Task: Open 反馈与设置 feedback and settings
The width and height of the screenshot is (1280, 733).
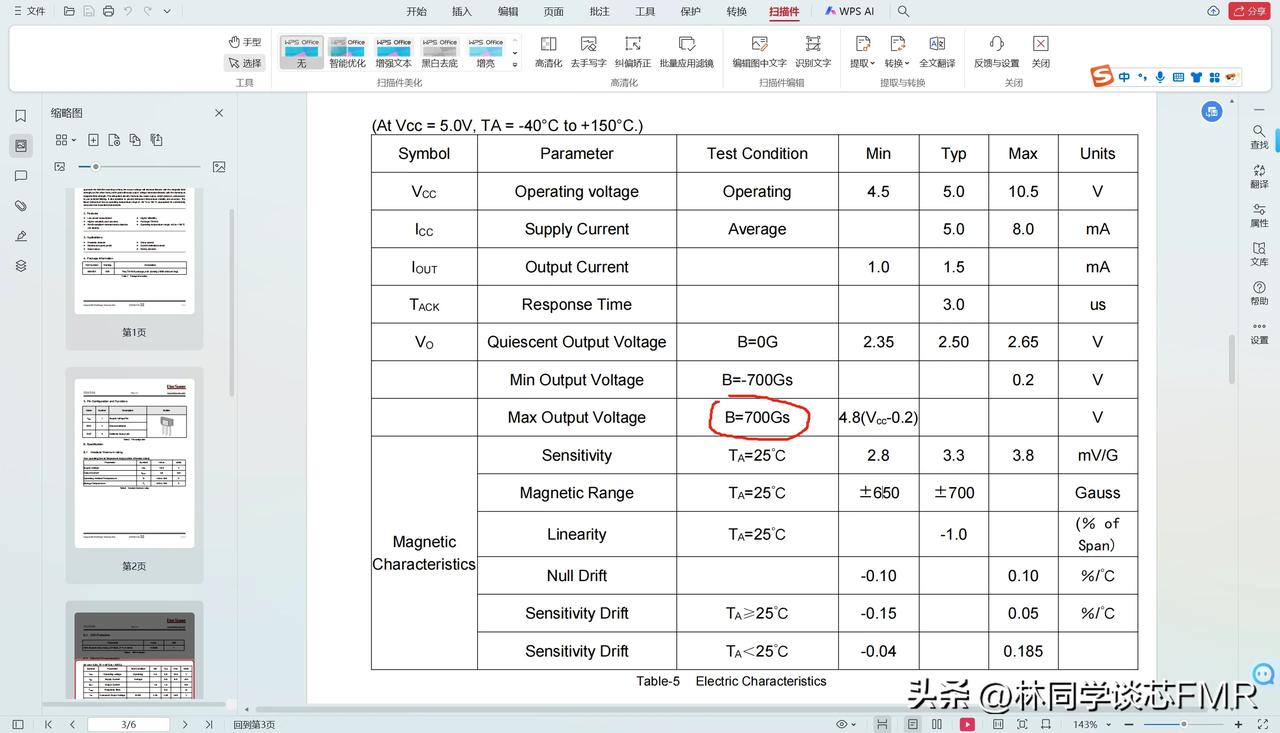Action: coord(996,51)
